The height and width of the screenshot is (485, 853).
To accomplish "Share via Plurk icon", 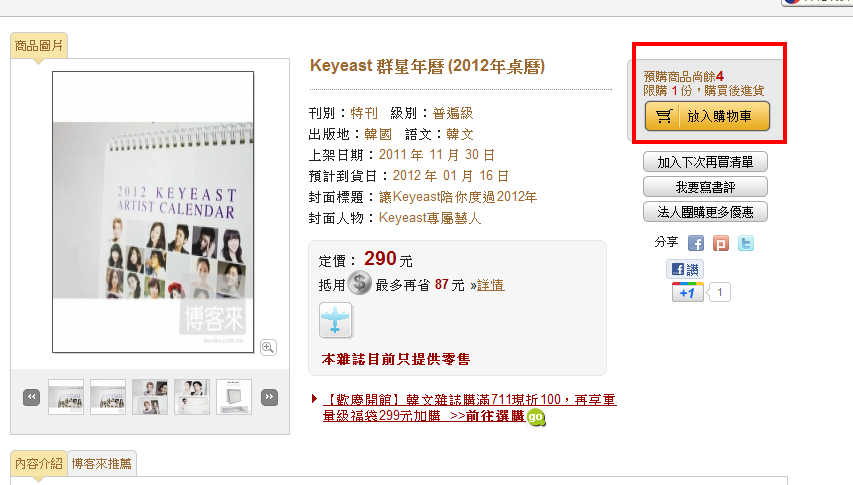I will [721, 243].
